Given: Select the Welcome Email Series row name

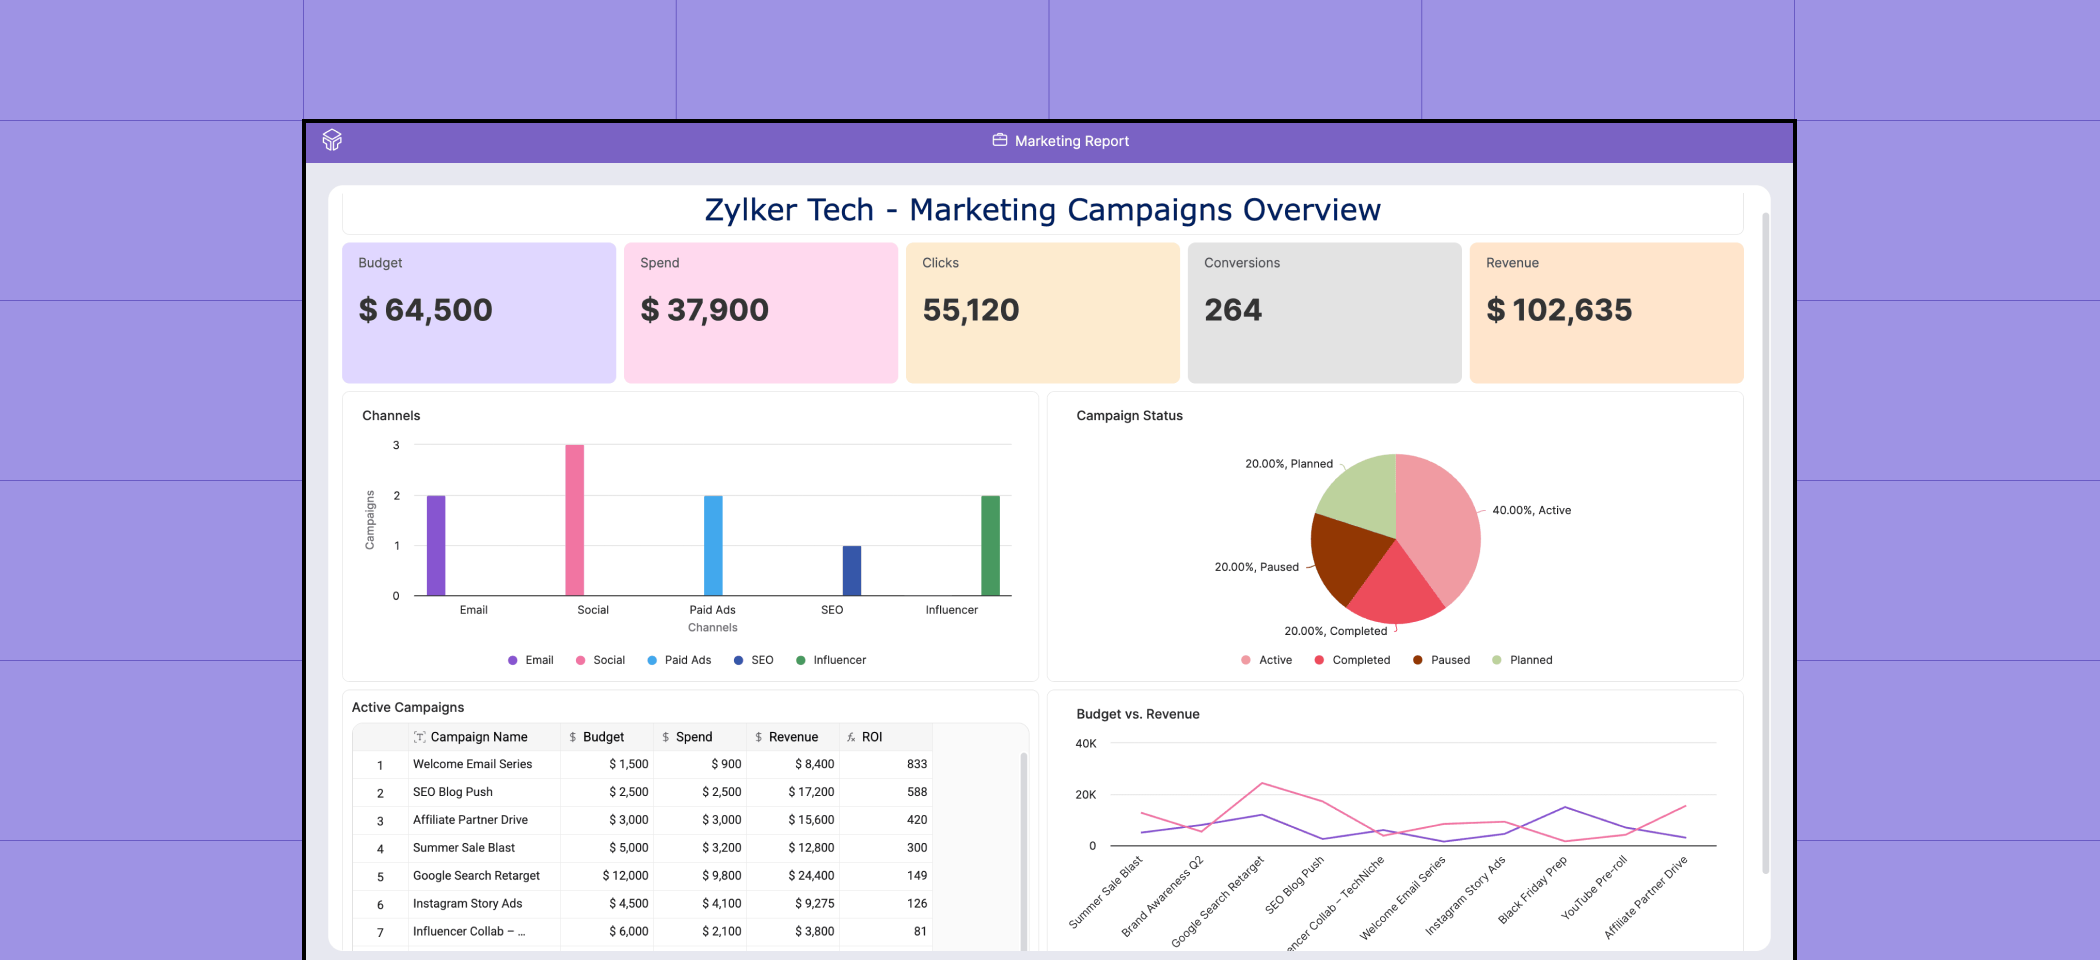Looking at the screenshot, I should 472,764.
